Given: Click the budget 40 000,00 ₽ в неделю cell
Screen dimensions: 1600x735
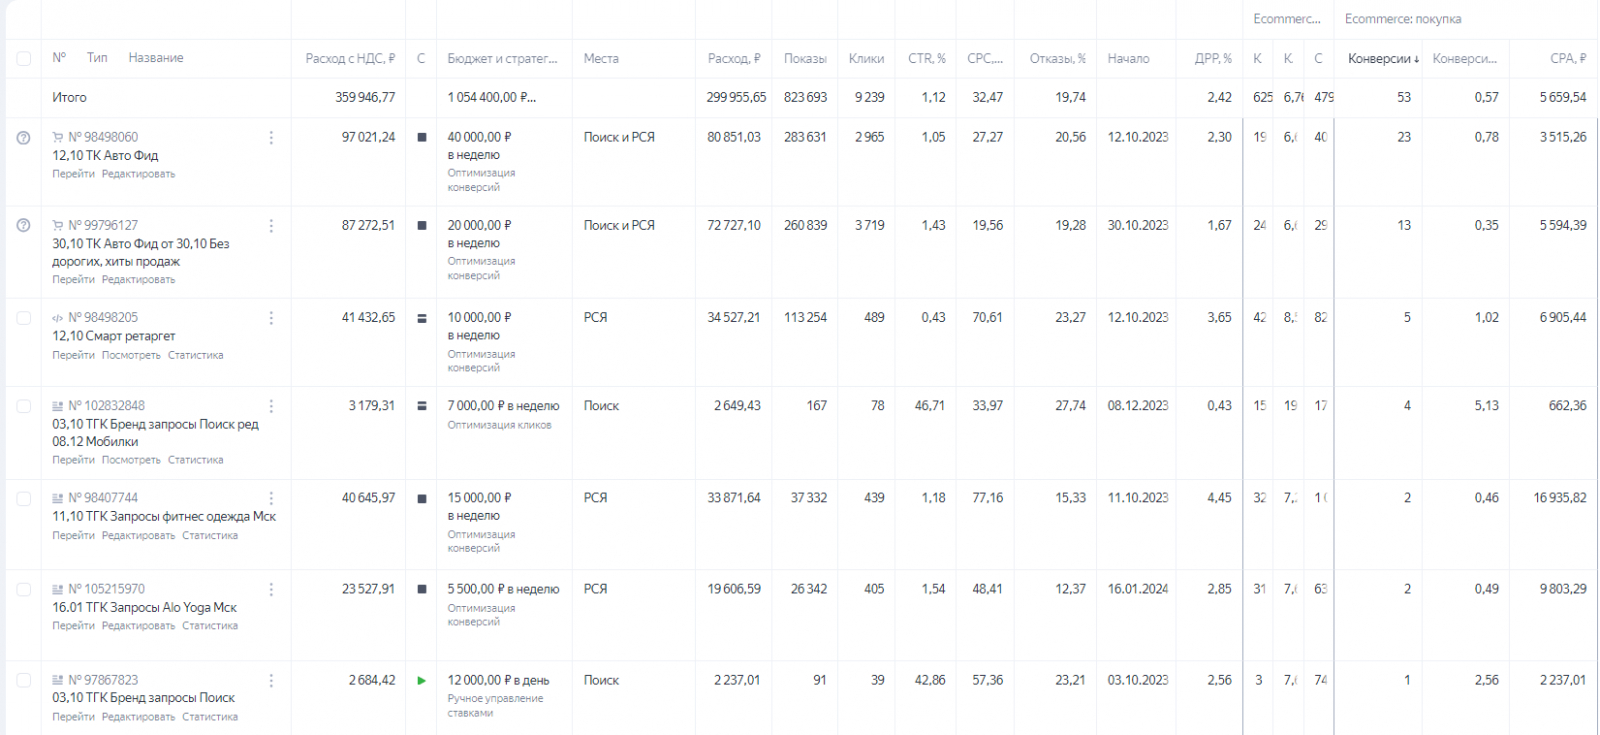Looking at the screenshot, I should pyautogui.click(x=480, y=146).
